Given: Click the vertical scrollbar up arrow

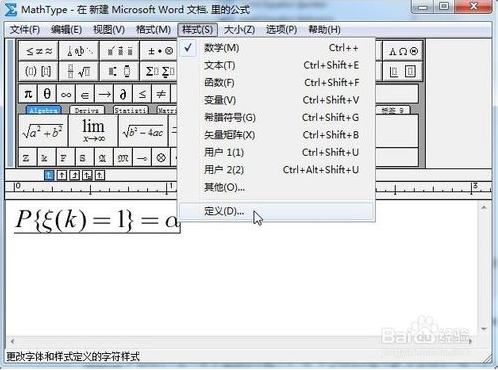Looking at the screenshot, I should (x=484, y=208).
